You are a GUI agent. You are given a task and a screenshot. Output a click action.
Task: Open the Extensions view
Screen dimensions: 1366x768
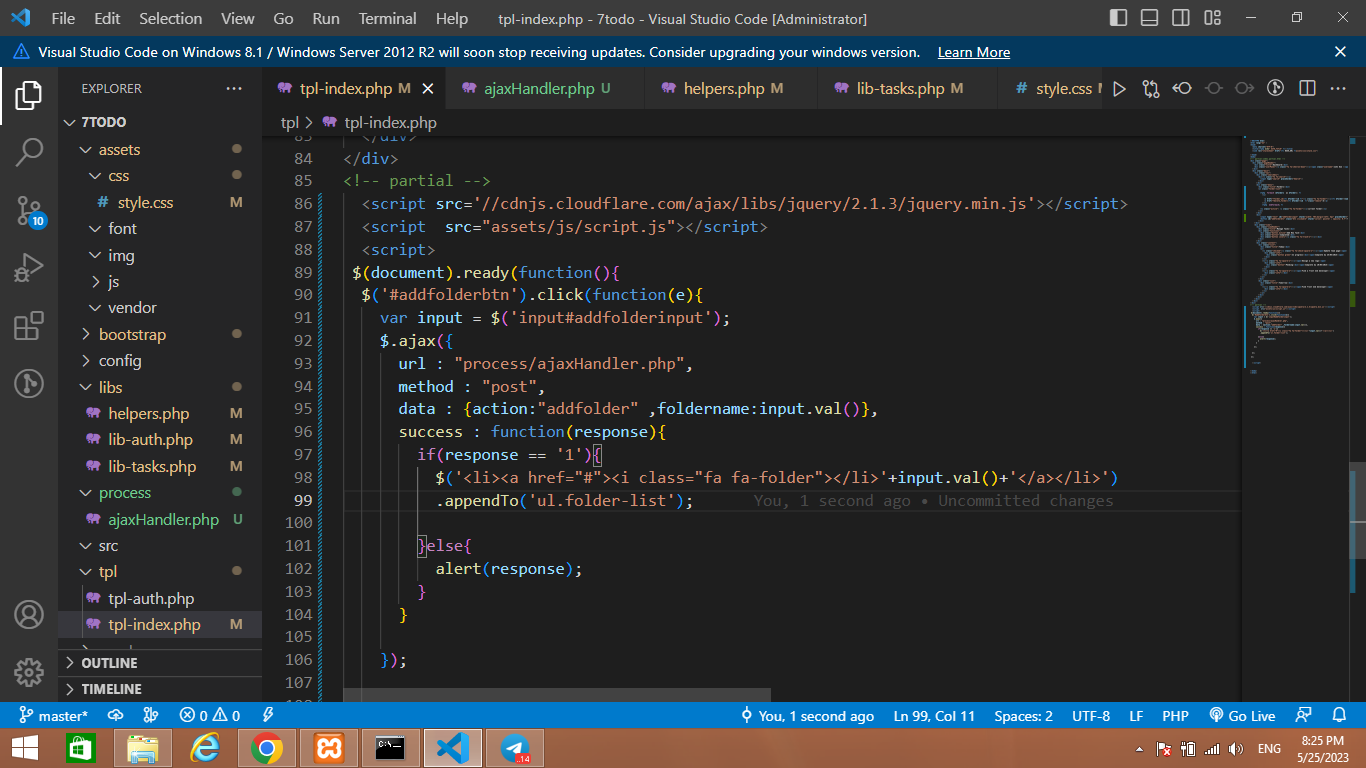(29, 326)
